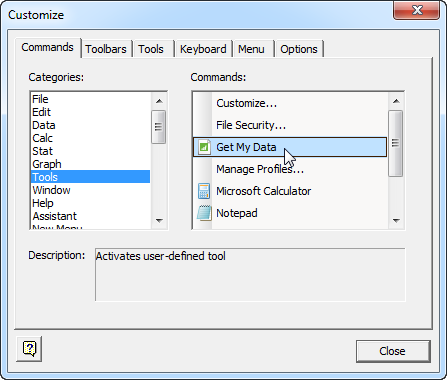Screen dimensions: 447x380
Task: Select Calc category
Action: (90, 138)
